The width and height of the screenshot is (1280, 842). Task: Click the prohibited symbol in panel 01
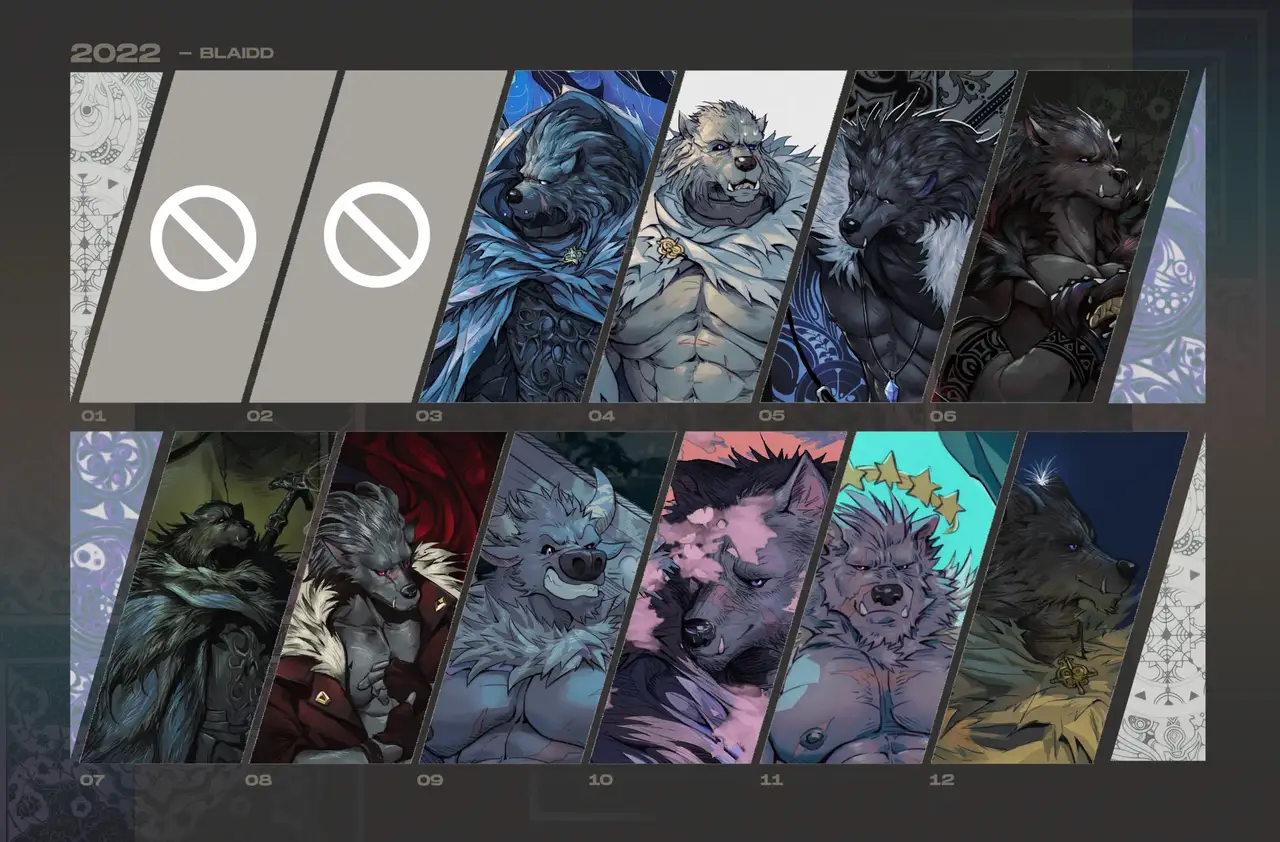pyautogui.click(x=203, y=237)
